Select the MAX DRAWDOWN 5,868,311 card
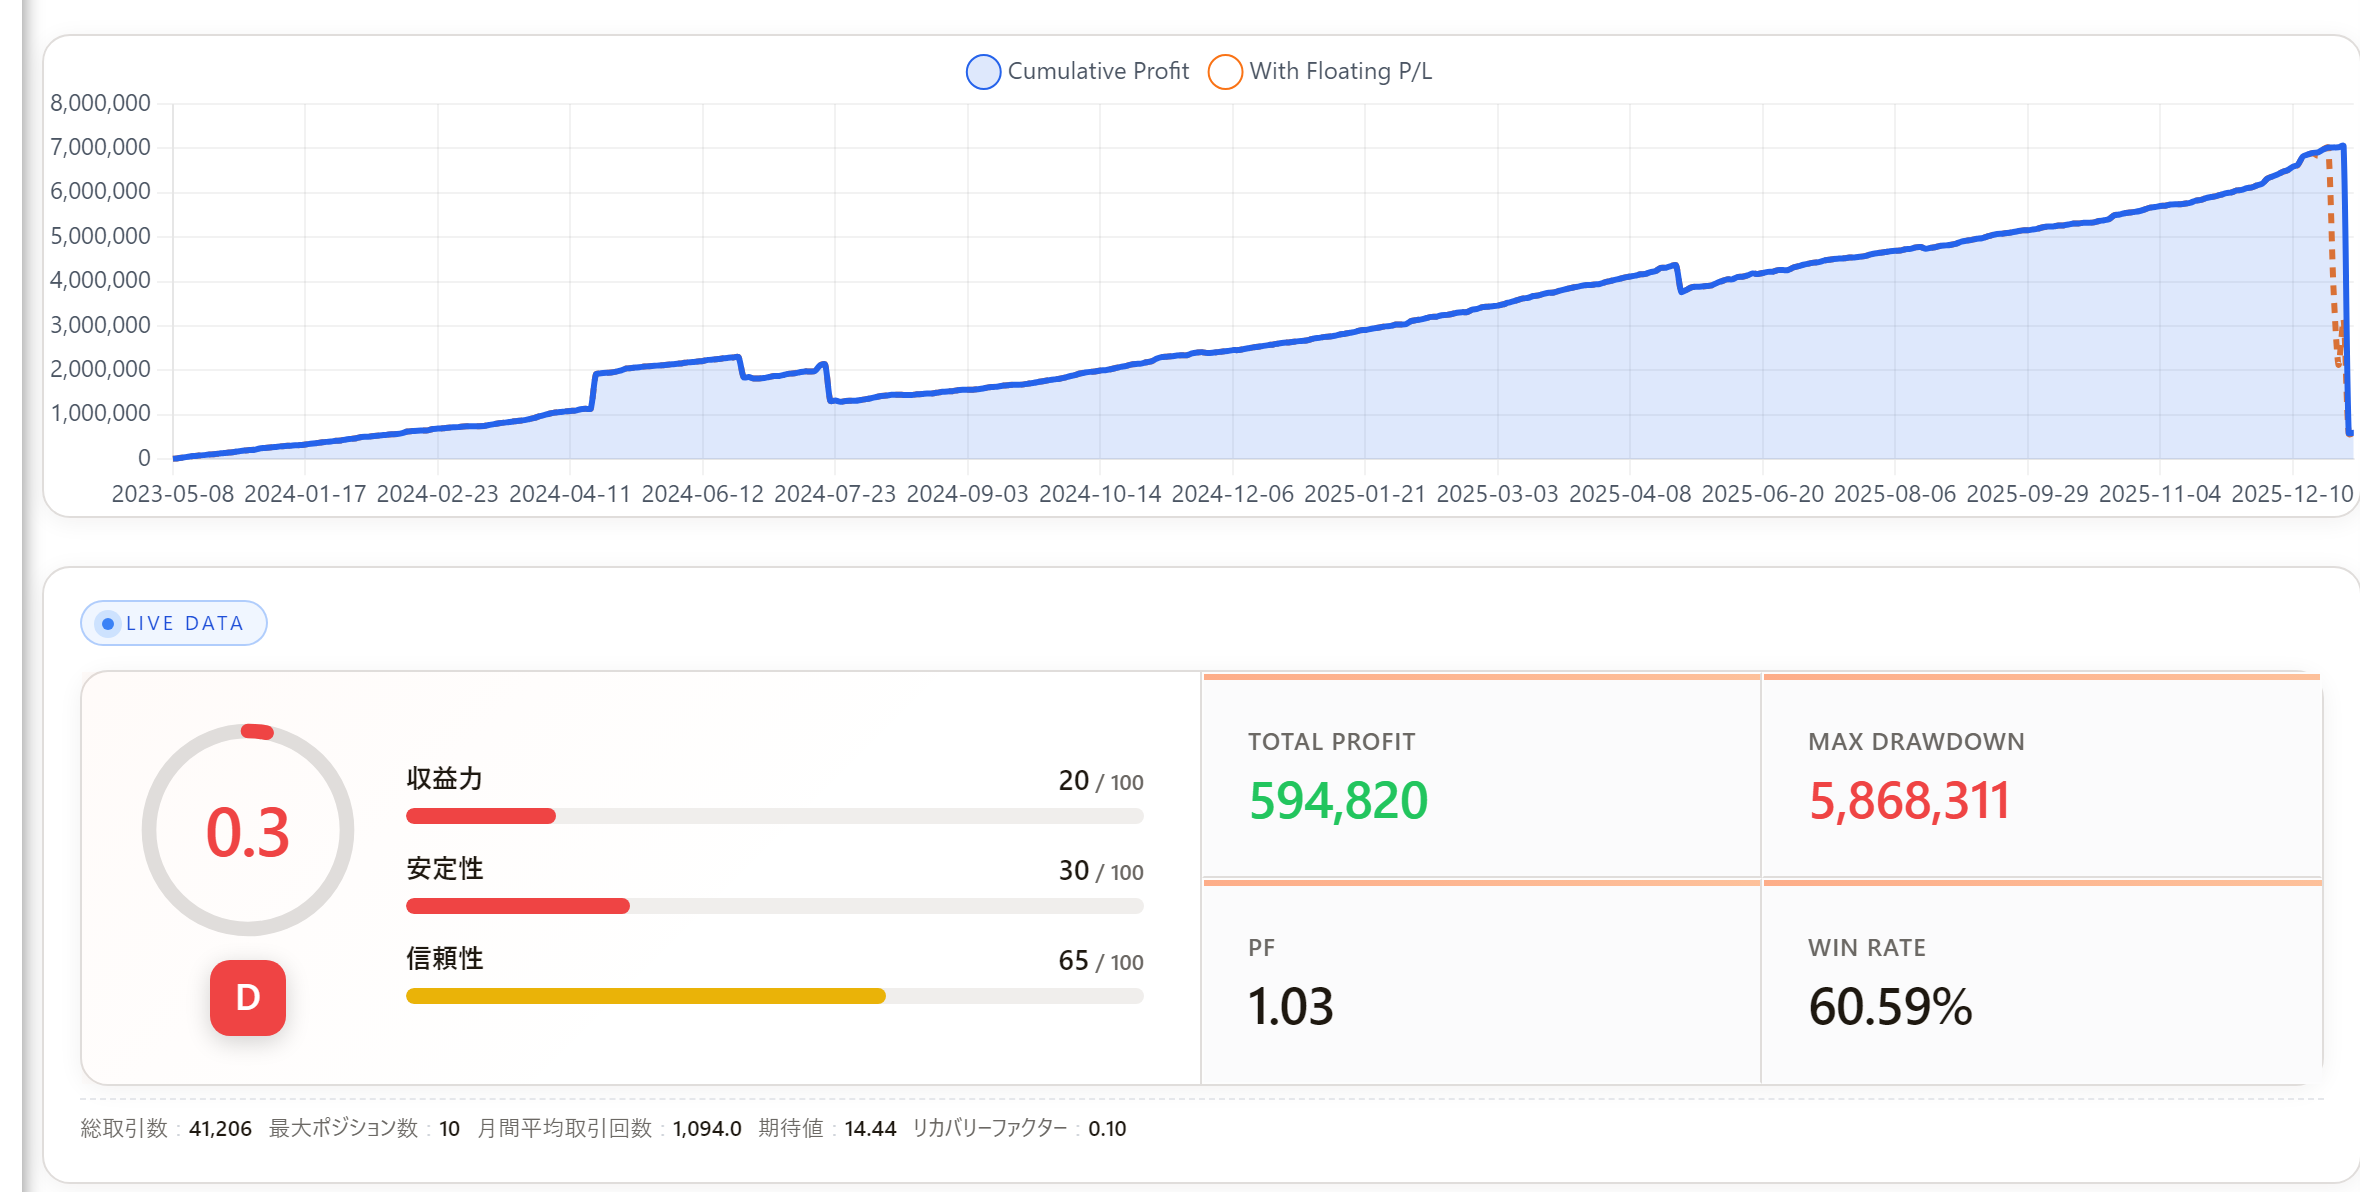Image resolution: width=2360 pixels, height=1192 pixels. pyautogui.click(x=2042, y=776)
